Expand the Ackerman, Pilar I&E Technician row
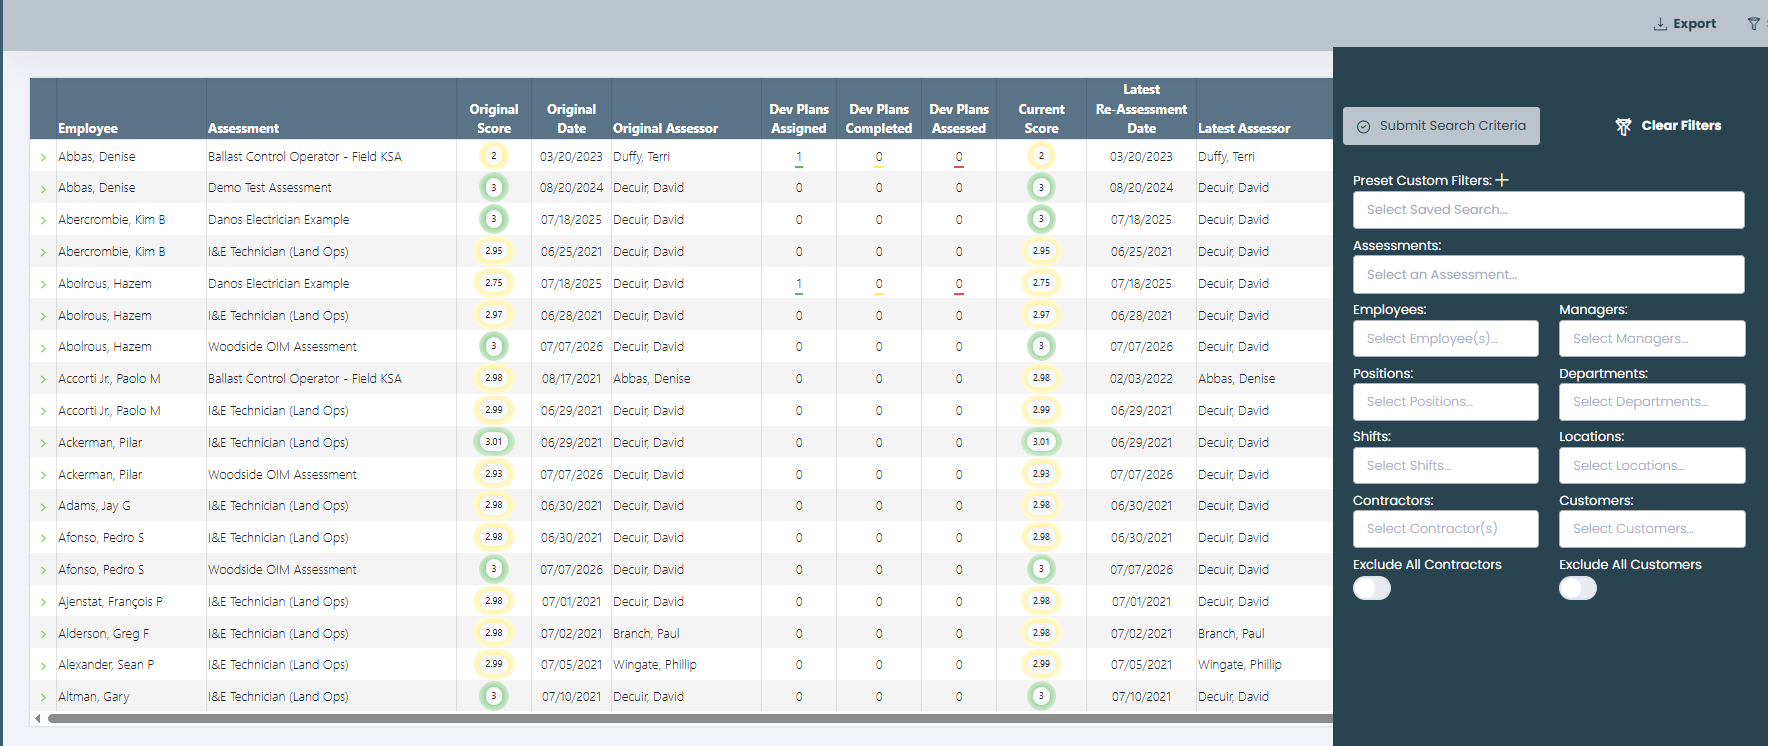Screen dimensions: 1768x746 click(x=43, y=443)
